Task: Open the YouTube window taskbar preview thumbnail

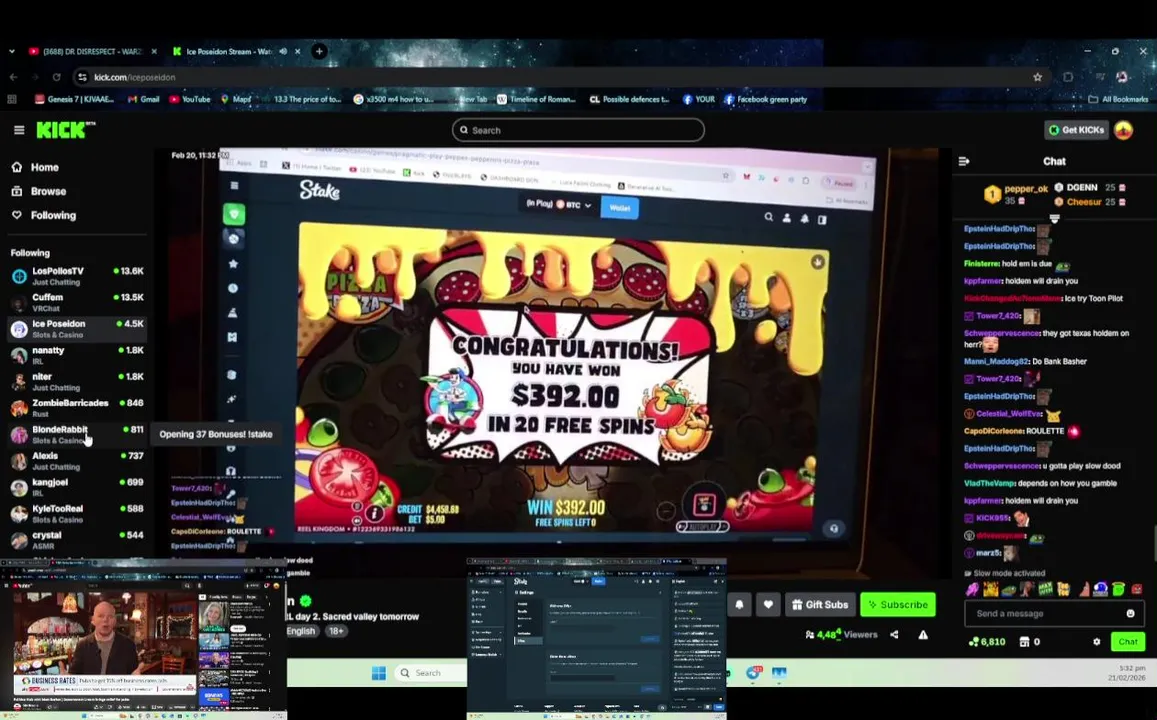Action: (143, 639)
